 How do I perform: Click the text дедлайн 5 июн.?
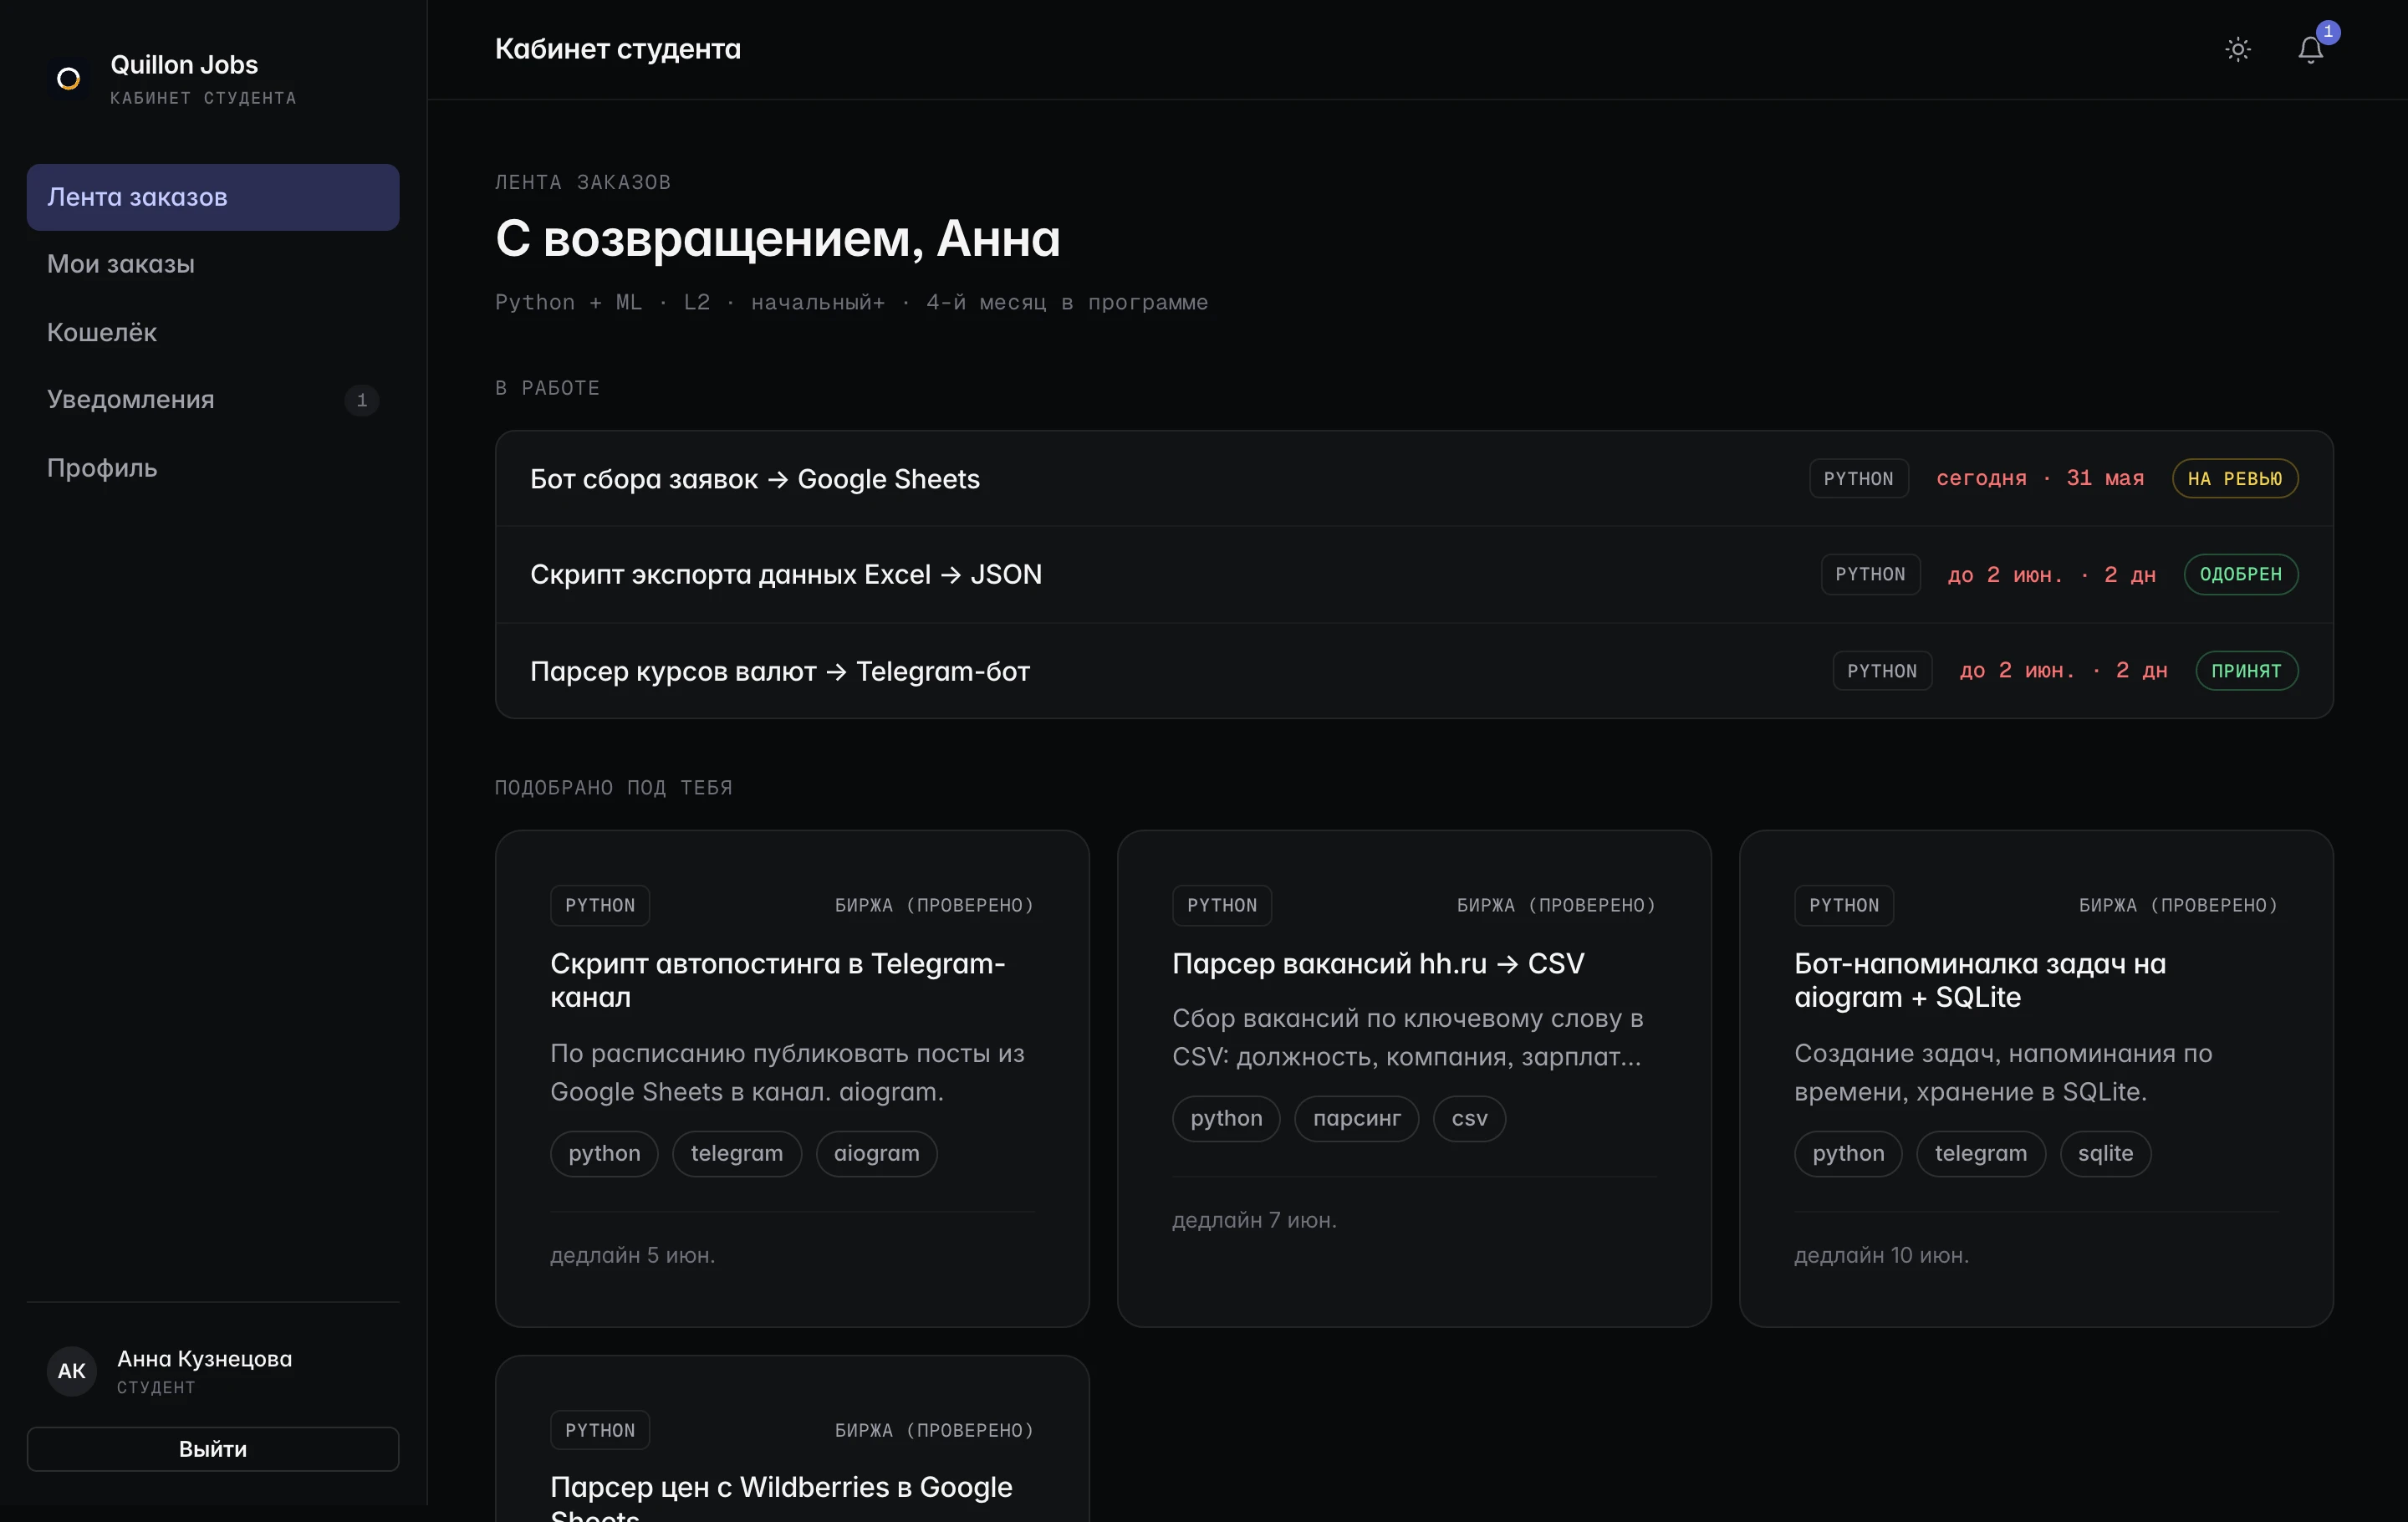[x=633, y=1255]
